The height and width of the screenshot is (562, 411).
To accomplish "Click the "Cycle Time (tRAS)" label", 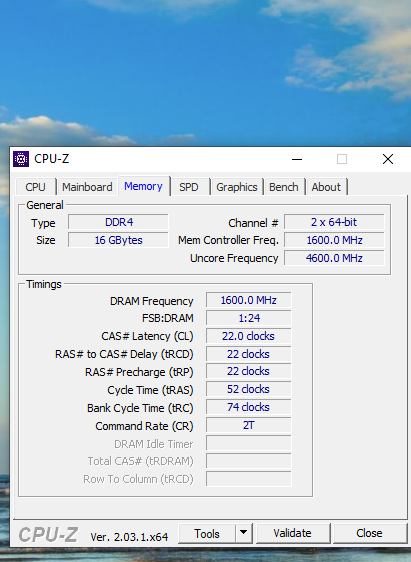I will click(x=150, y=390).
